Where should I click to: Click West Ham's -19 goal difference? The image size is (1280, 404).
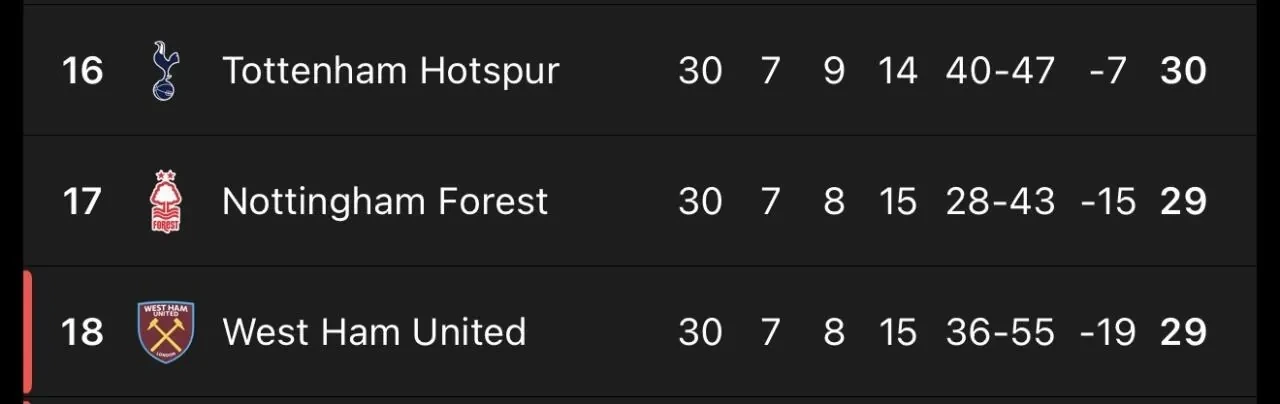coord(1107,332)
